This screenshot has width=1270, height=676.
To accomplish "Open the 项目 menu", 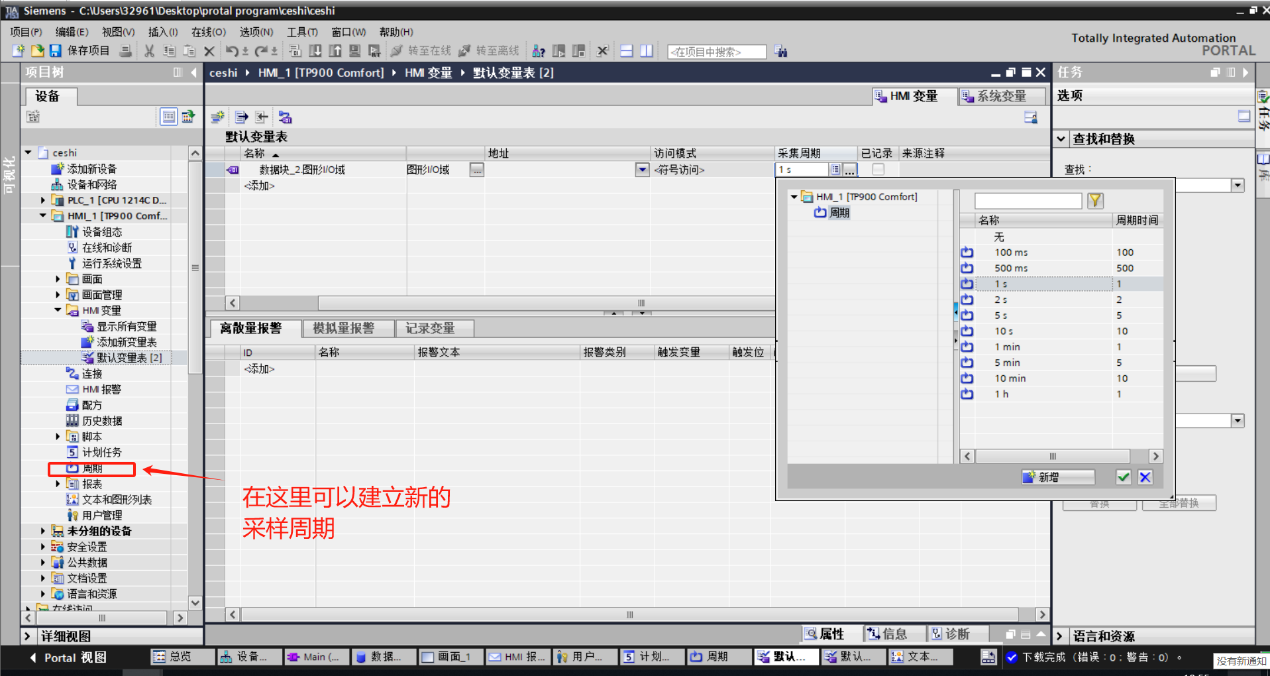I will pyautogui.click(x=26, y=32).
